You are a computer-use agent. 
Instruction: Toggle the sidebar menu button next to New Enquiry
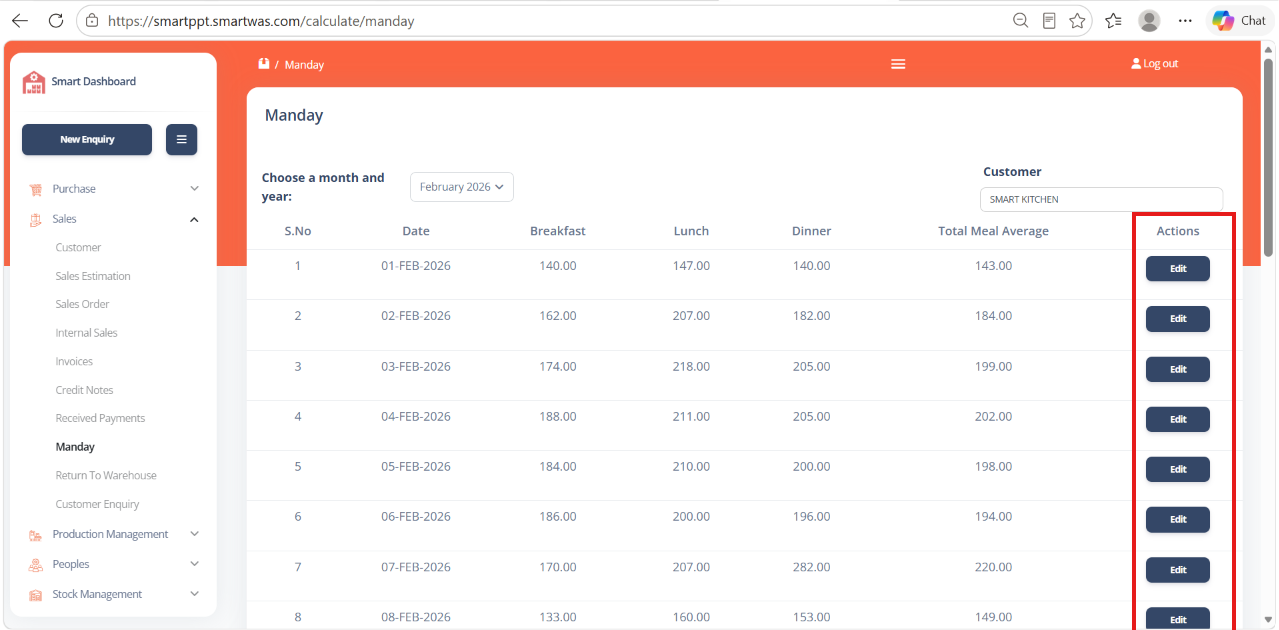[x=181, y=140]
